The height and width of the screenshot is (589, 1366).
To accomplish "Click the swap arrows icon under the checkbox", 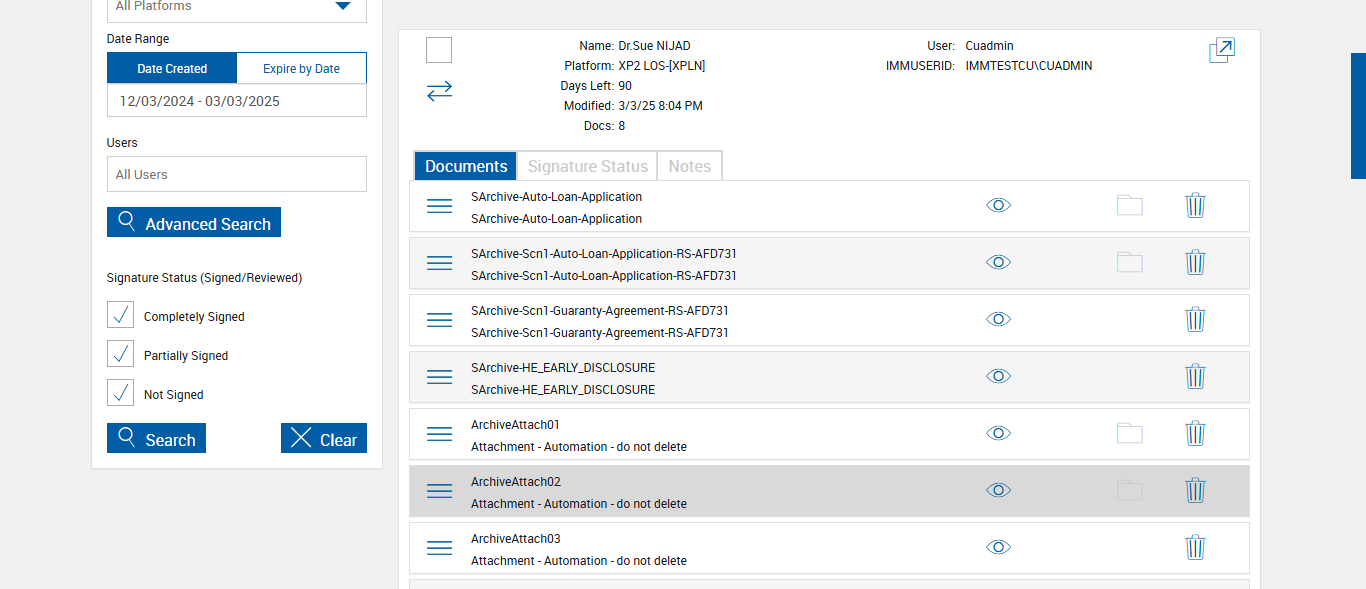I will (439, 91).
